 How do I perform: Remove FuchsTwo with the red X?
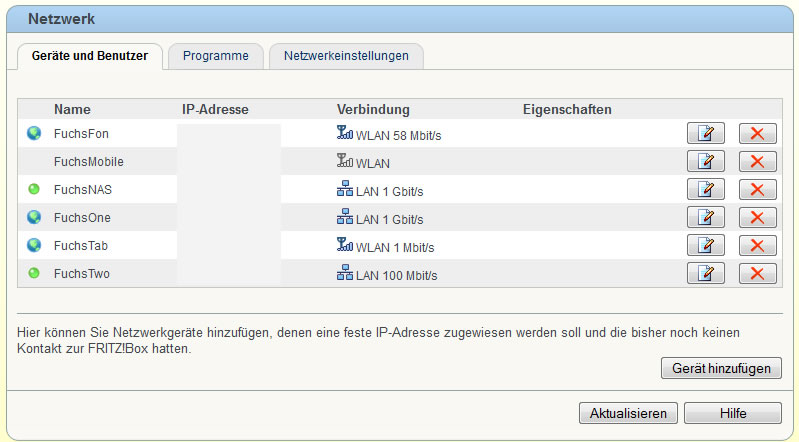tap(757, 273)
